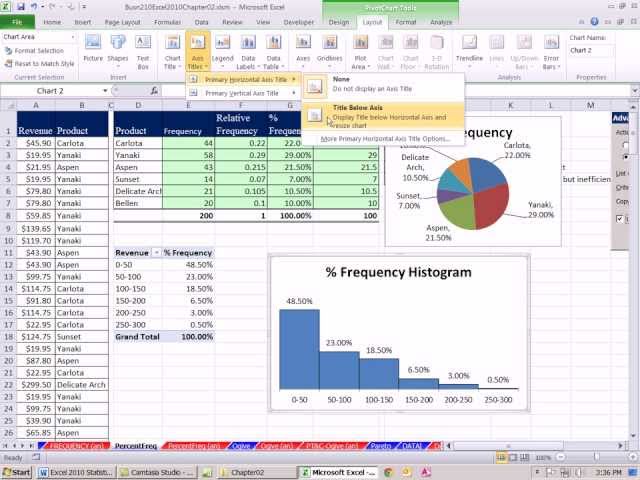Open Excel Help question mark icon
This screenshot has height=480, width=640.
pyautogui.click(x=594, y=22)
